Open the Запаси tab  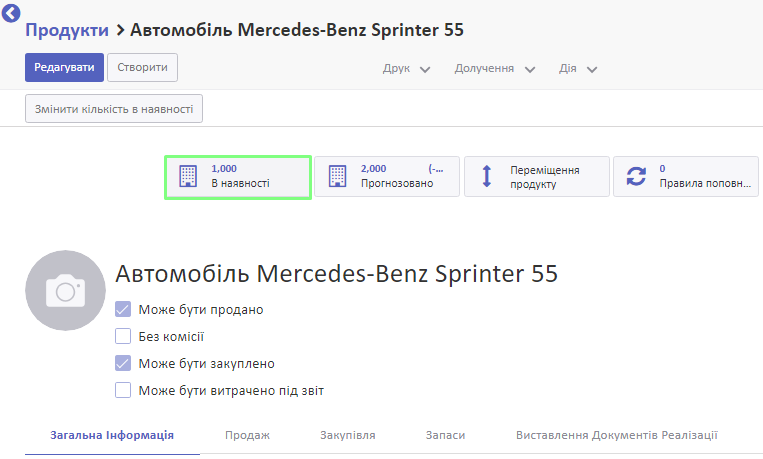pos(445,435)
